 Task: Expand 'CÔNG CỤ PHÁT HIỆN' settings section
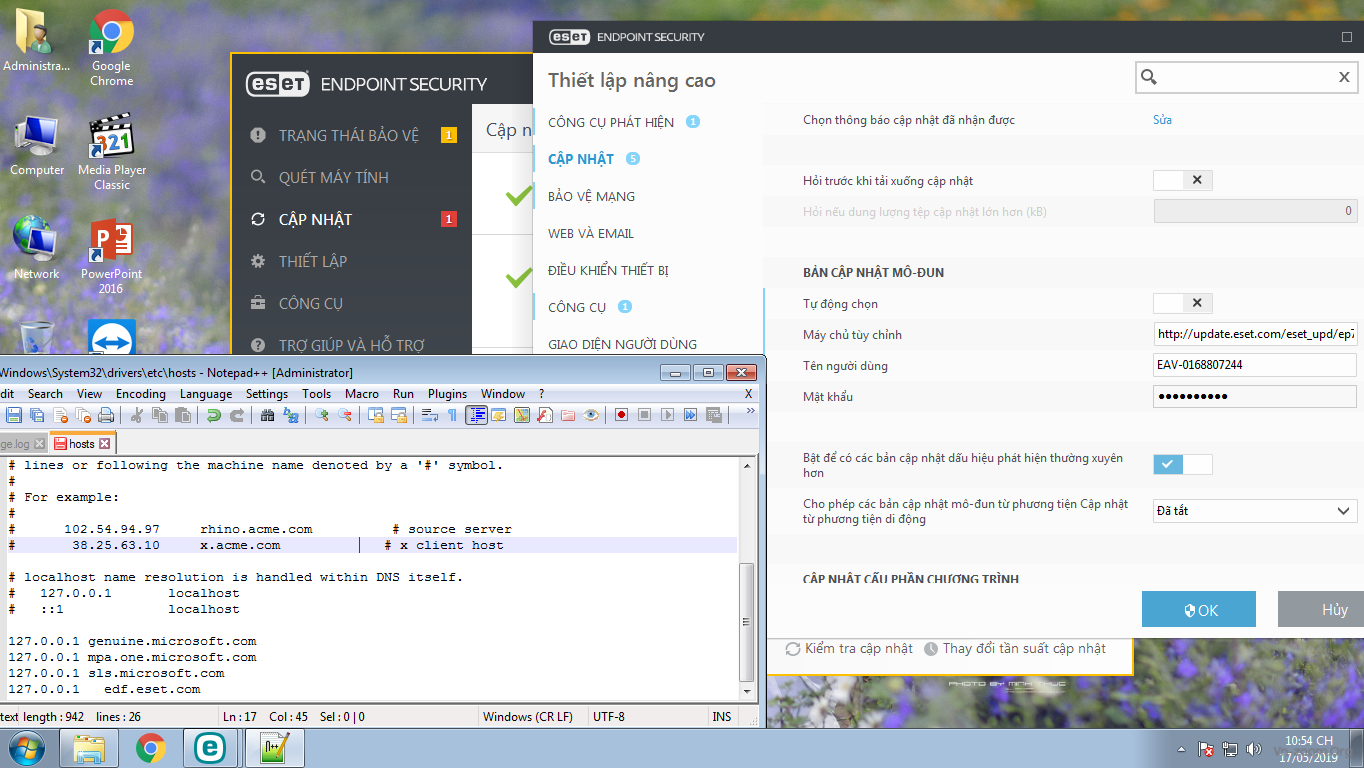[x=611, y=122]
